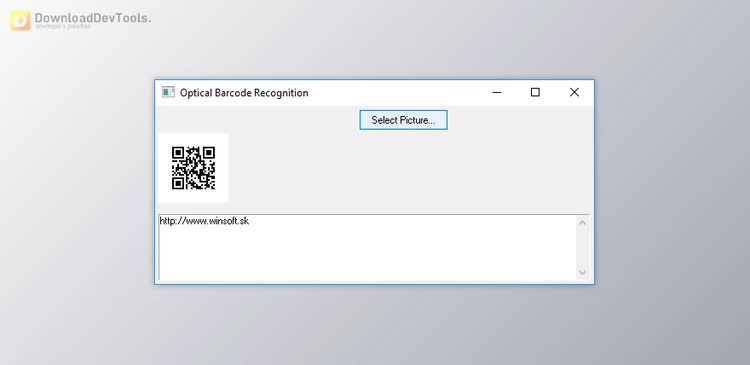The image size is (750, 365).
Task: Open the app icon in the title bar
Action: pos(168,92)
